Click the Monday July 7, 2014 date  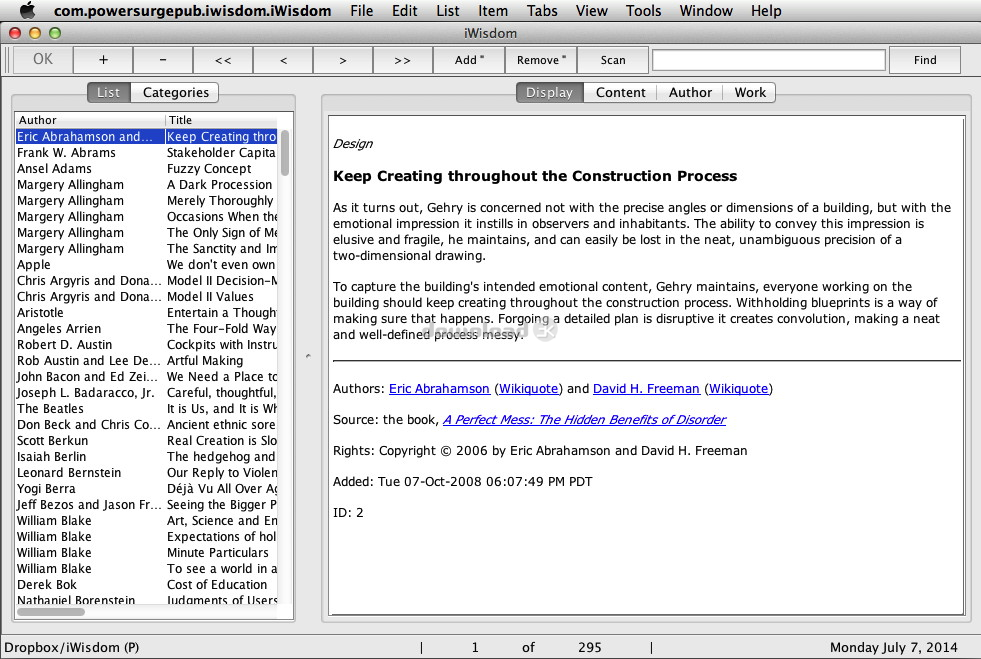point(893,648)
